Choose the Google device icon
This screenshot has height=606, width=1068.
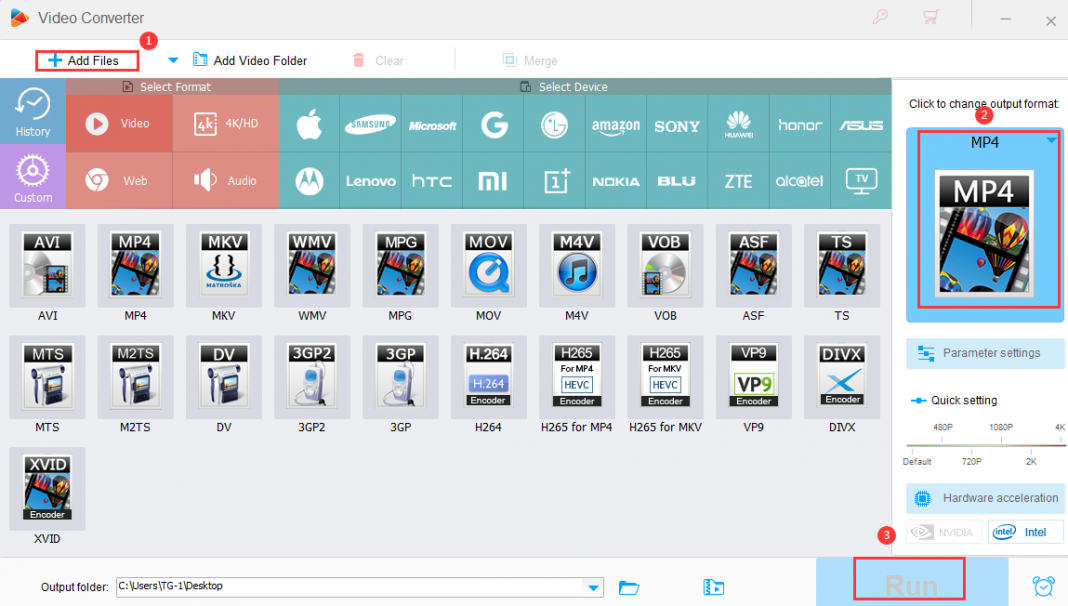coord(493,124)
